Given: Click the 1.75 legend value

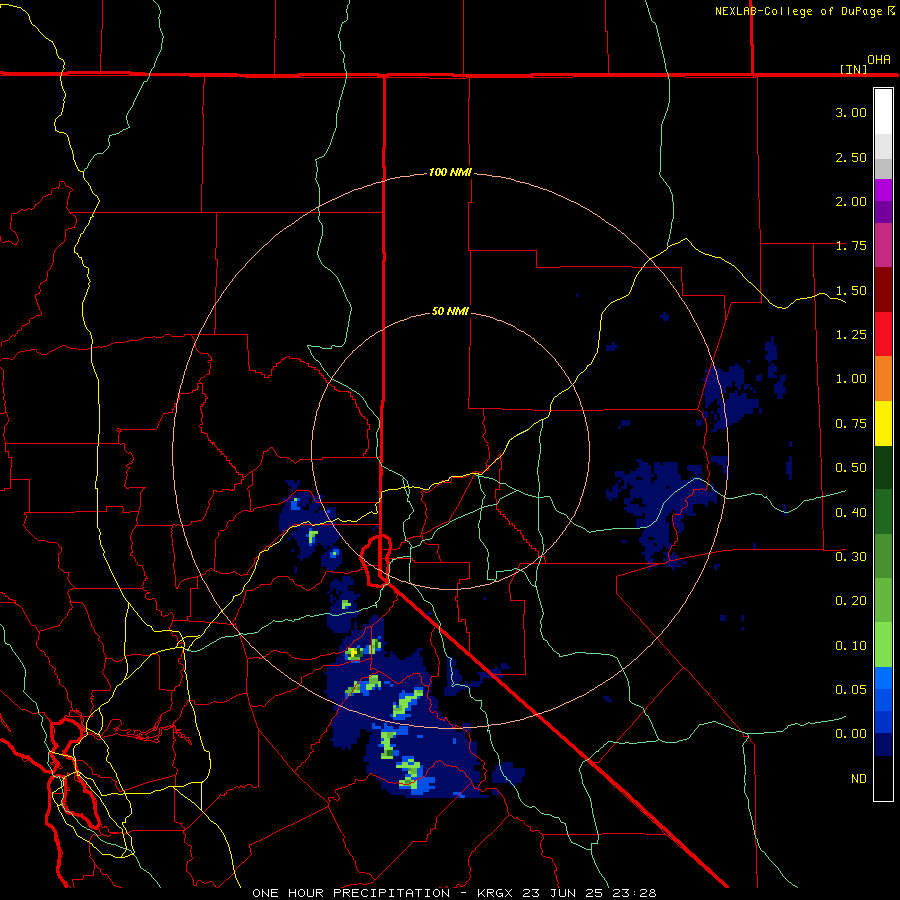Looking at the screenshot, I should pos(851,246).
